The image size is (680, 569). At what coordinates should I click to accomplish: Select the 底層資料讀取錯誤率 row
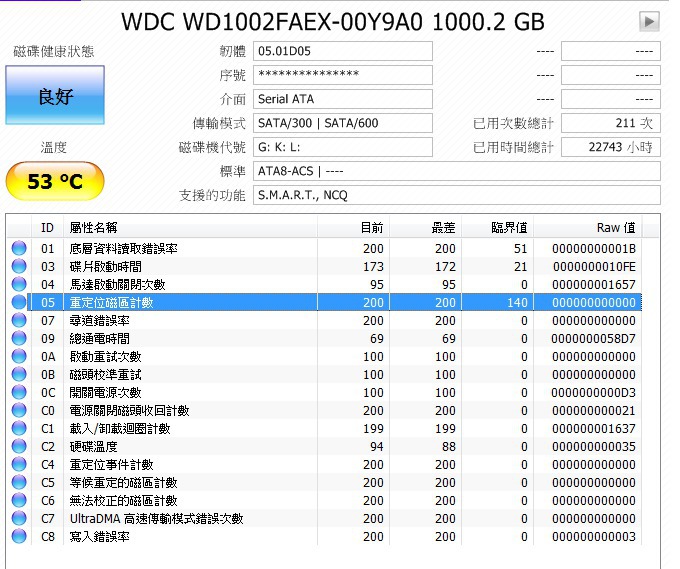324,249
